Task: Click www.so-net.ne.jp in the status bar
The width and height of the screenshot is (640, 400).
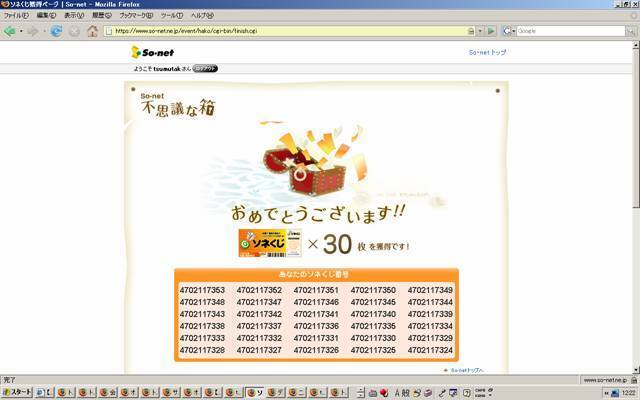Action: click(605, 380)
